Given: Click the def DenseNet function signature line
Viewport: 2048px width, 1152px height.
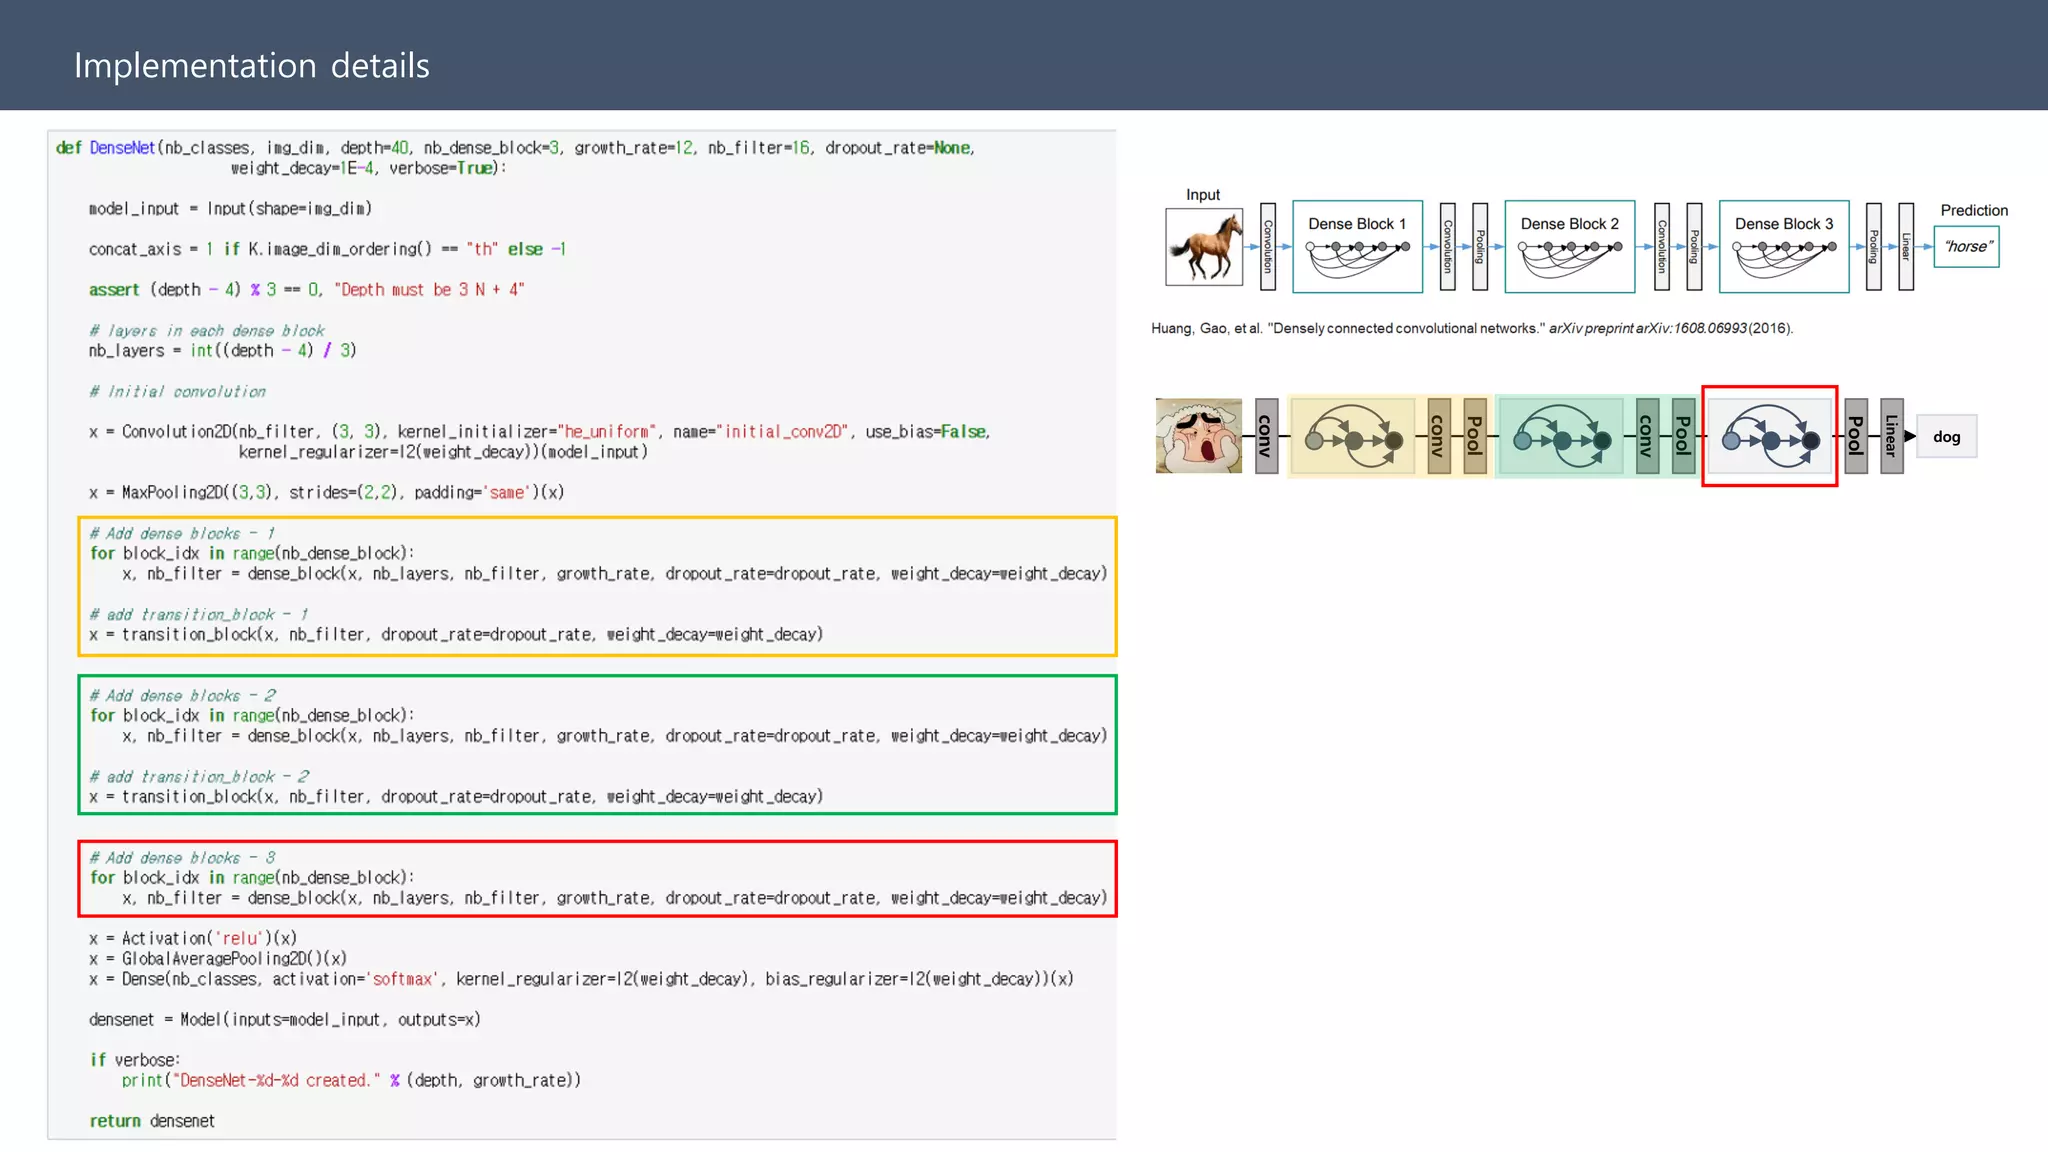Looking at the screenshot, I should tap(515, 148).
